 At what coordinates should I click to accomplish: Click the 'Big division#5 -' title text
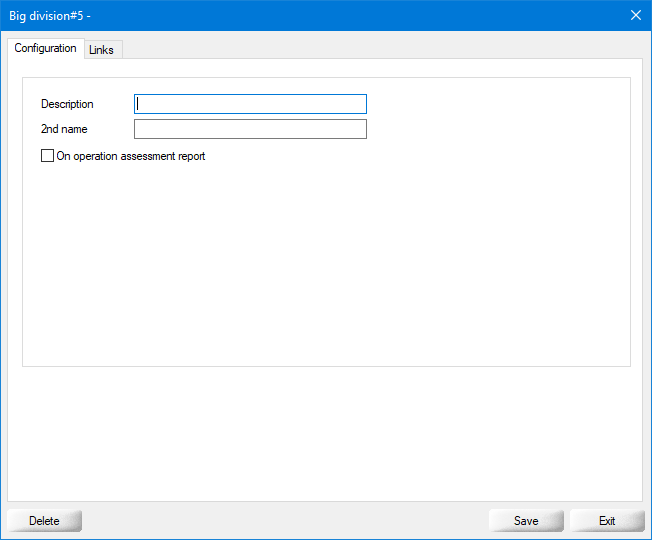pos(50,16)
